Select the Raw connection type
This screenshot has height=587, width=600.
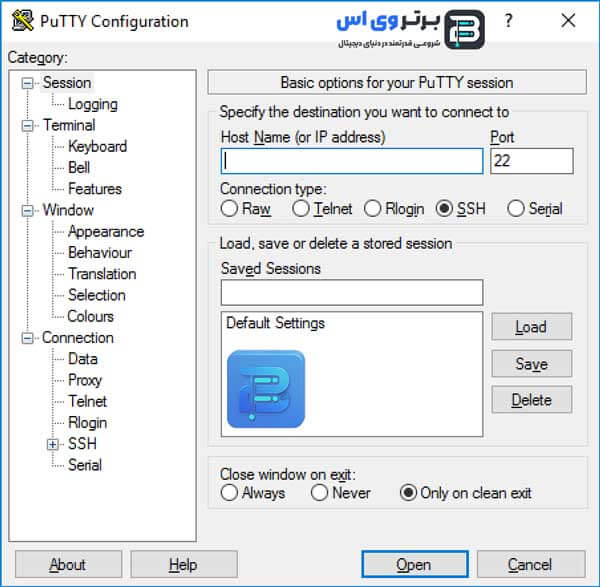coord(229,209)
